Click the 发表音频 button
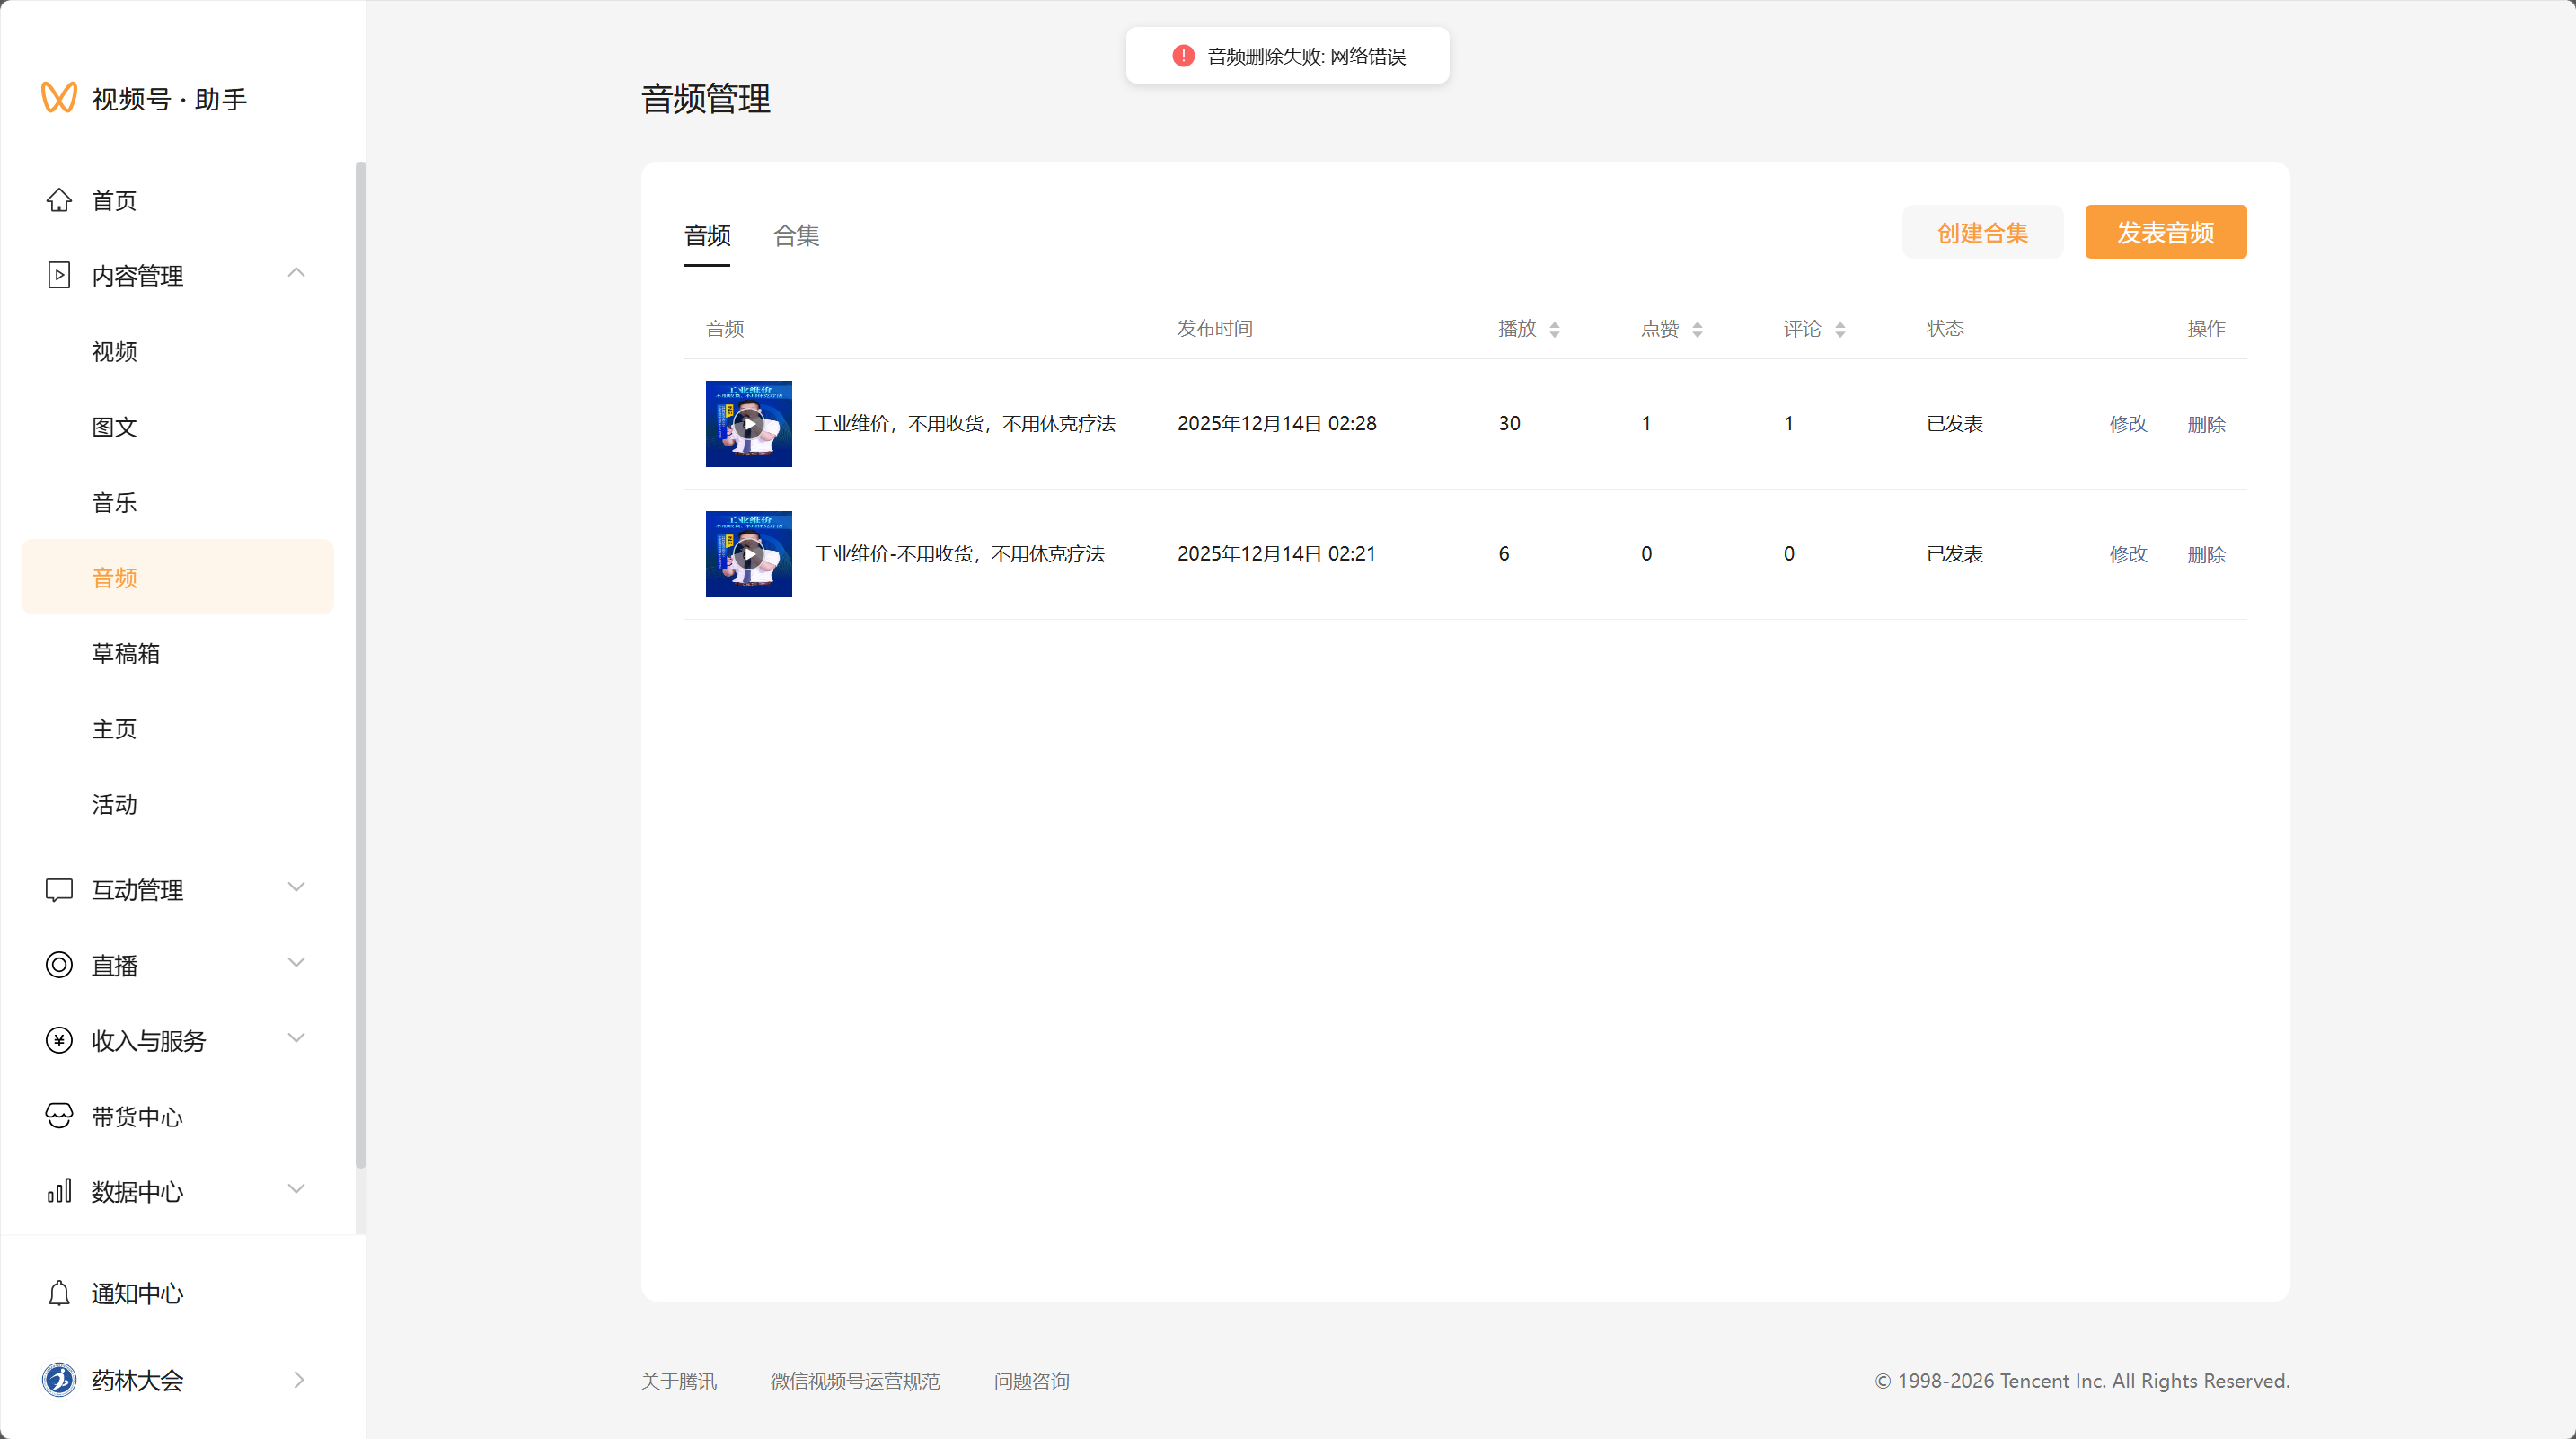This screenshot has width=2576, height=1439. (x=2165, y=232)
